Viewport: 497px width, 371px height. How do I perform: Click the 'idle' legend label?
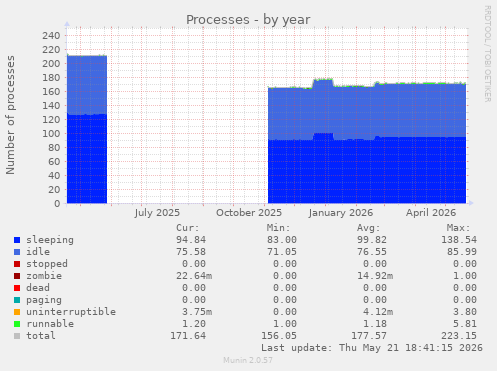click(38, 252)
